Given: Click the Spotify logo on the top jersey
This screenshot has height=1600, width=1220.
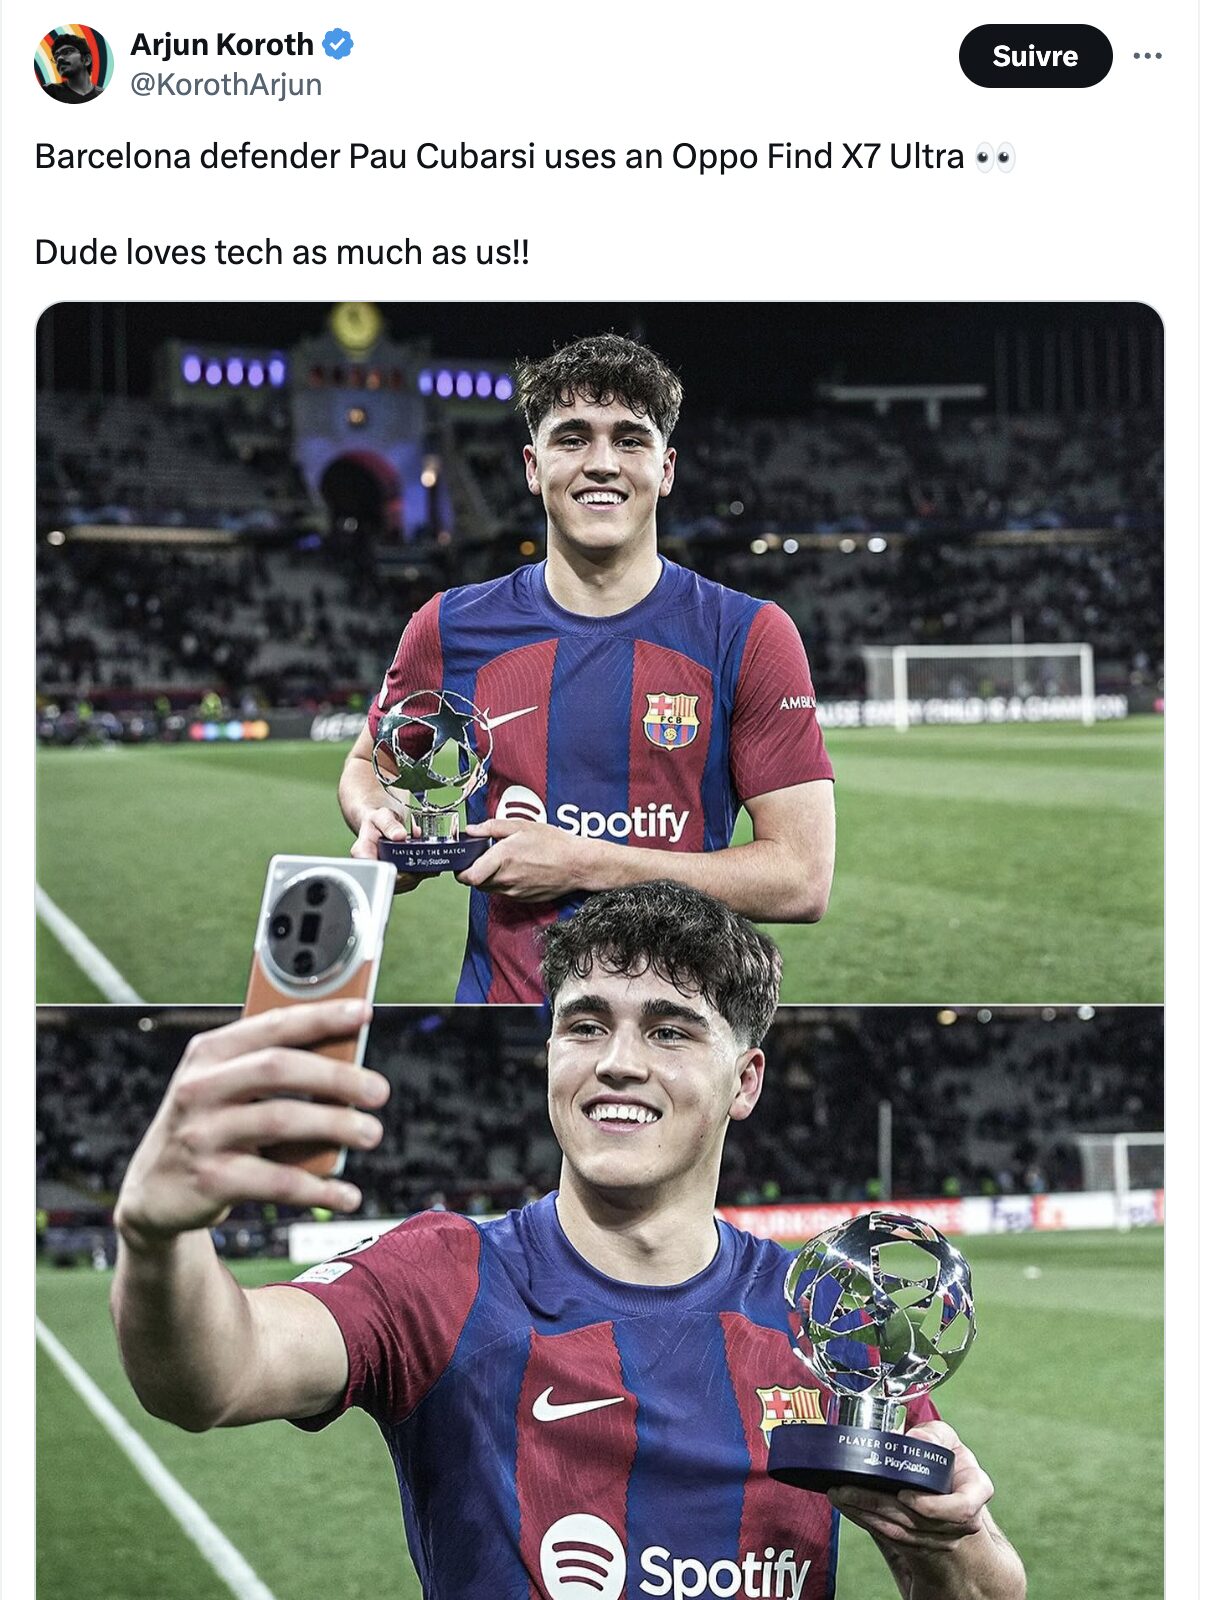Looking at the screenshot, I should point(592,817).
